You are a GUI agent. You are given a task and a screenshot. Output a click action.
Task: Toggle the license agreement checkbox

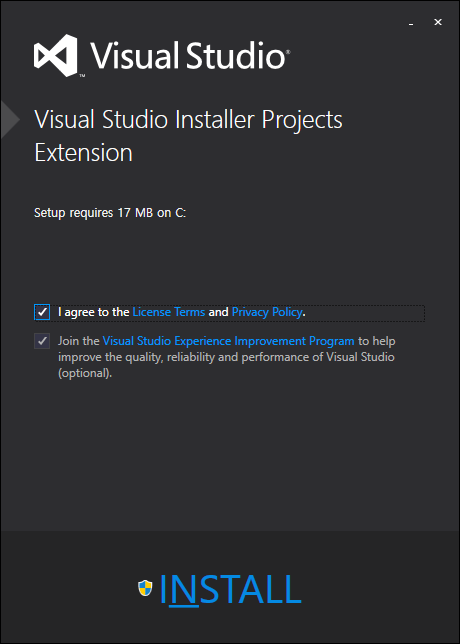coord(42,312)
